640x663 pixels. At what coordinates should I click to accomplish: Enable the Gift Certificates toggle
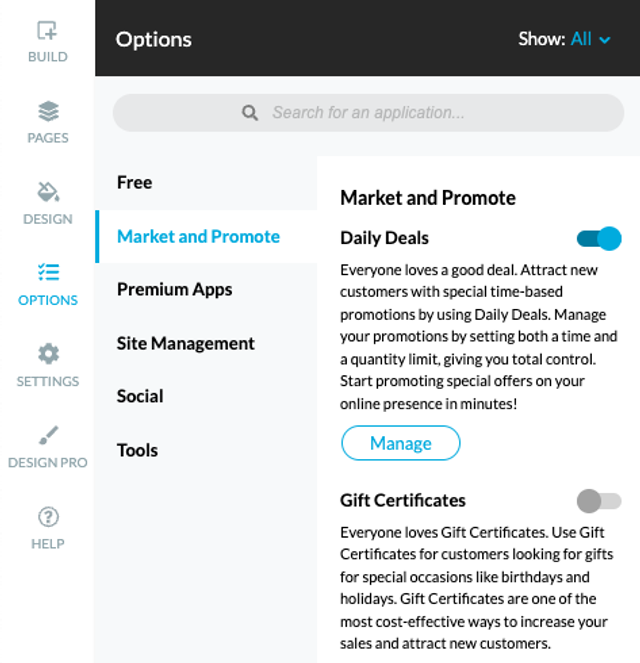[599, 501]
